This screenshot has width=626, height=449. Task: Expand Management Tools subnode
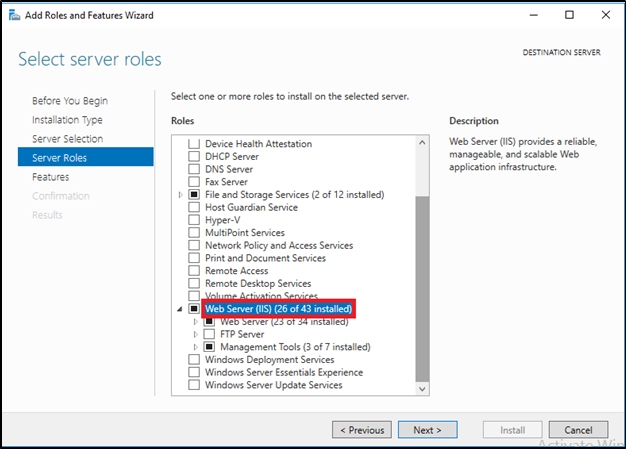point(196,347)
